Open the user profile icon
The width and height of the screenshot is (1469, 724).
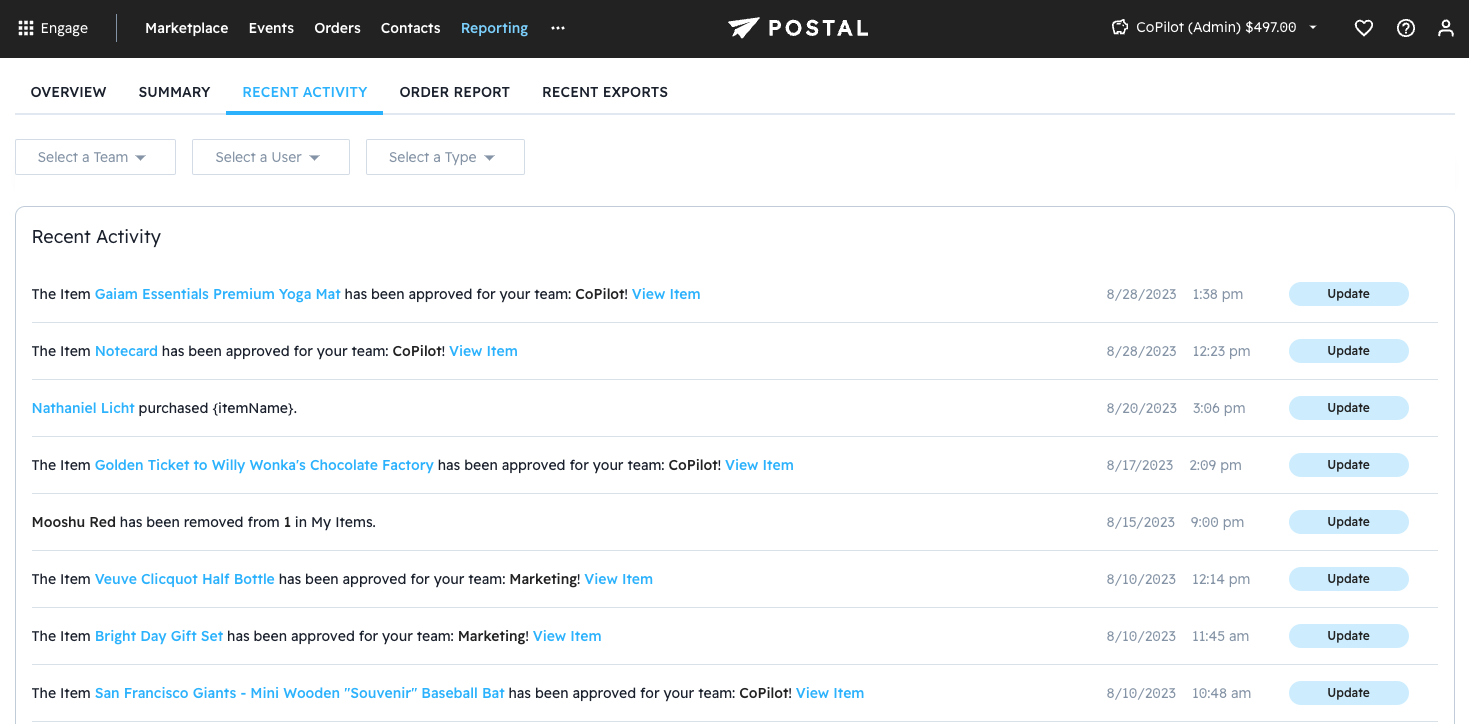point(1445,28)
